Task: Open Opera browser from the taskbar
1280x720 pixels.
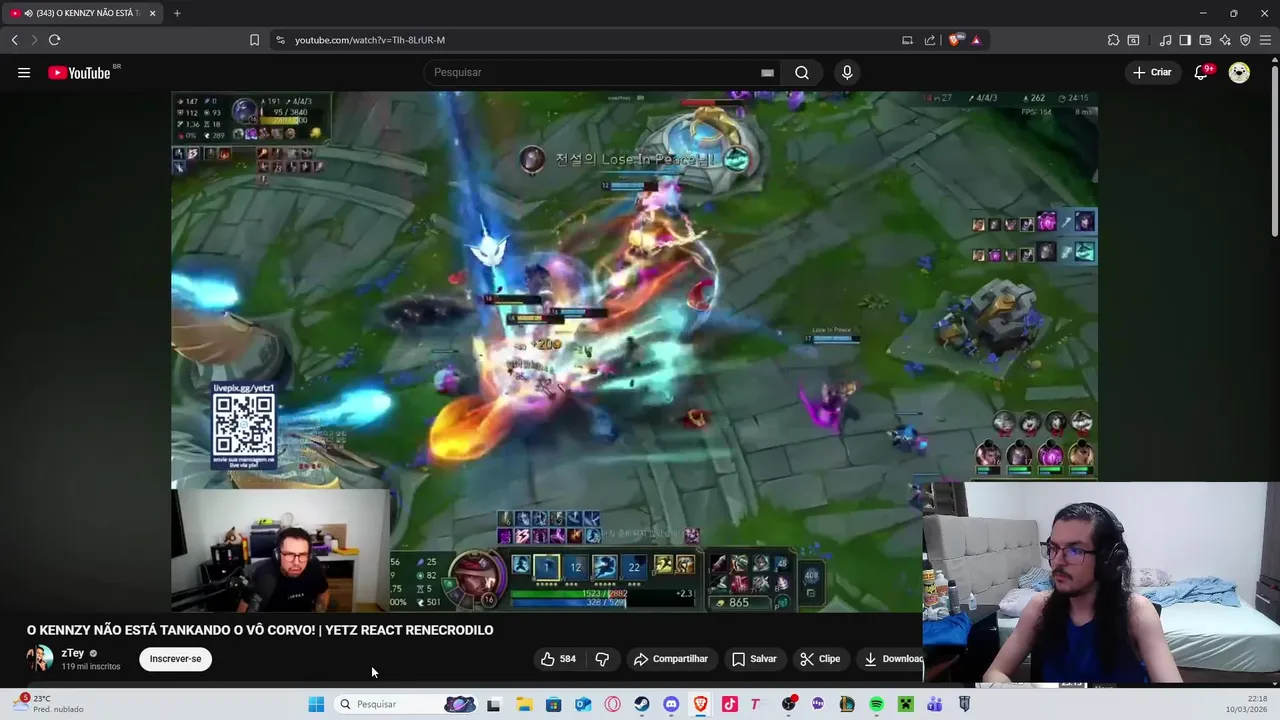Action: (x=612, y=704)
